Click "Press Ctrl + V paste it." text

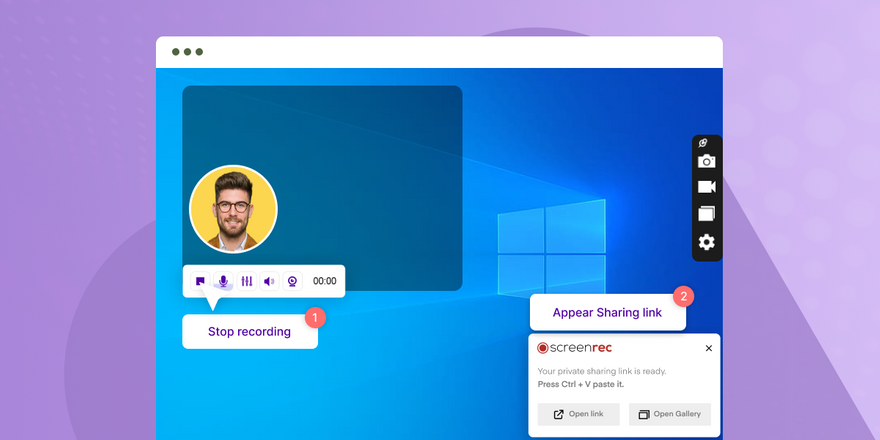point(581,384)
